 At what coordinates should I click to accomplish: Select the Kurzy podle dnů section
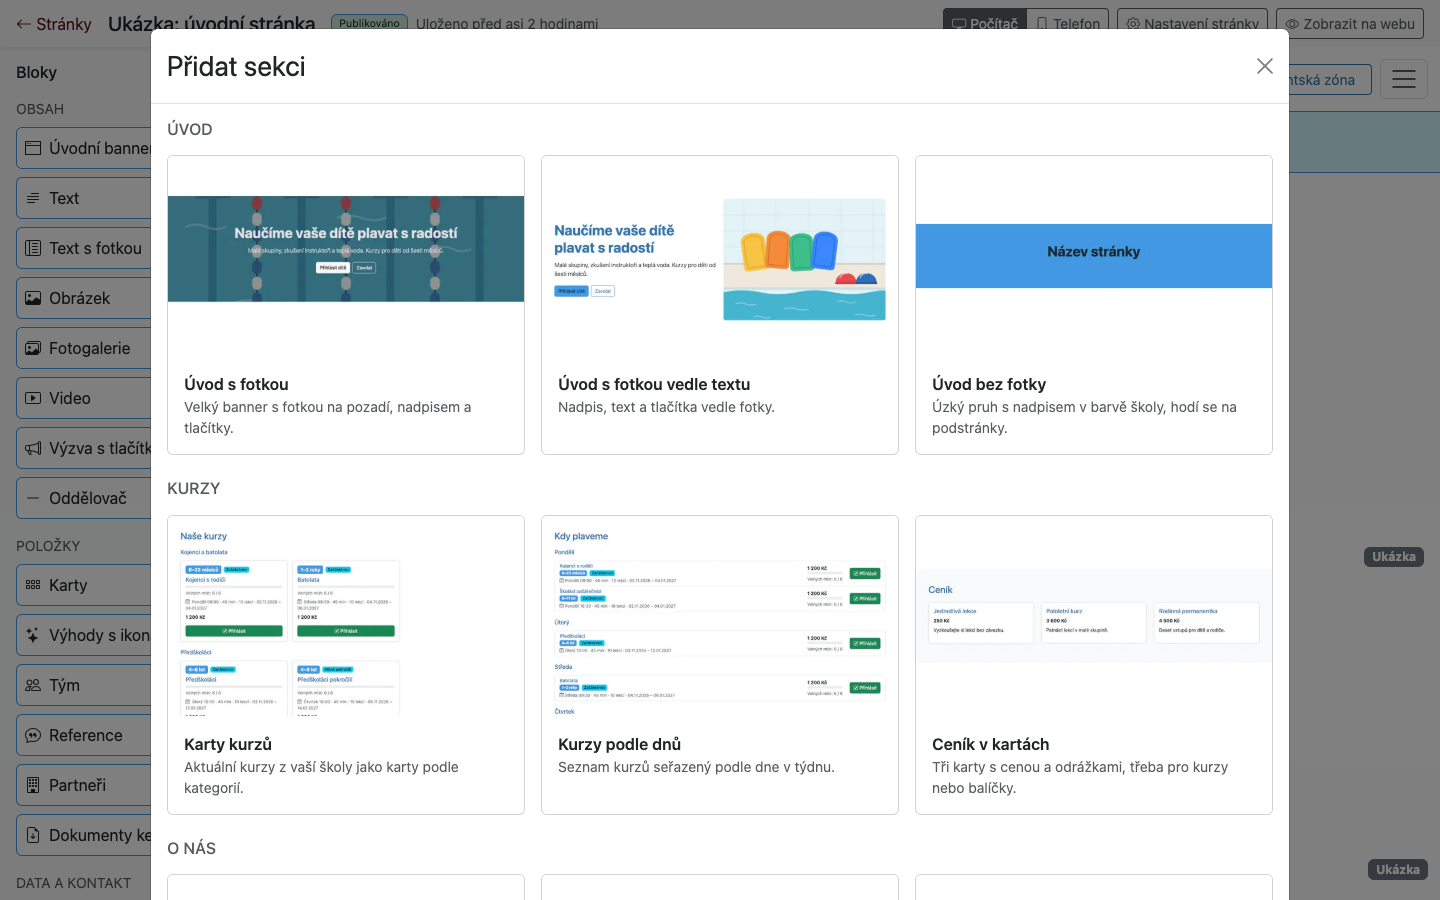pyautogui.click(x=720, y=665)
